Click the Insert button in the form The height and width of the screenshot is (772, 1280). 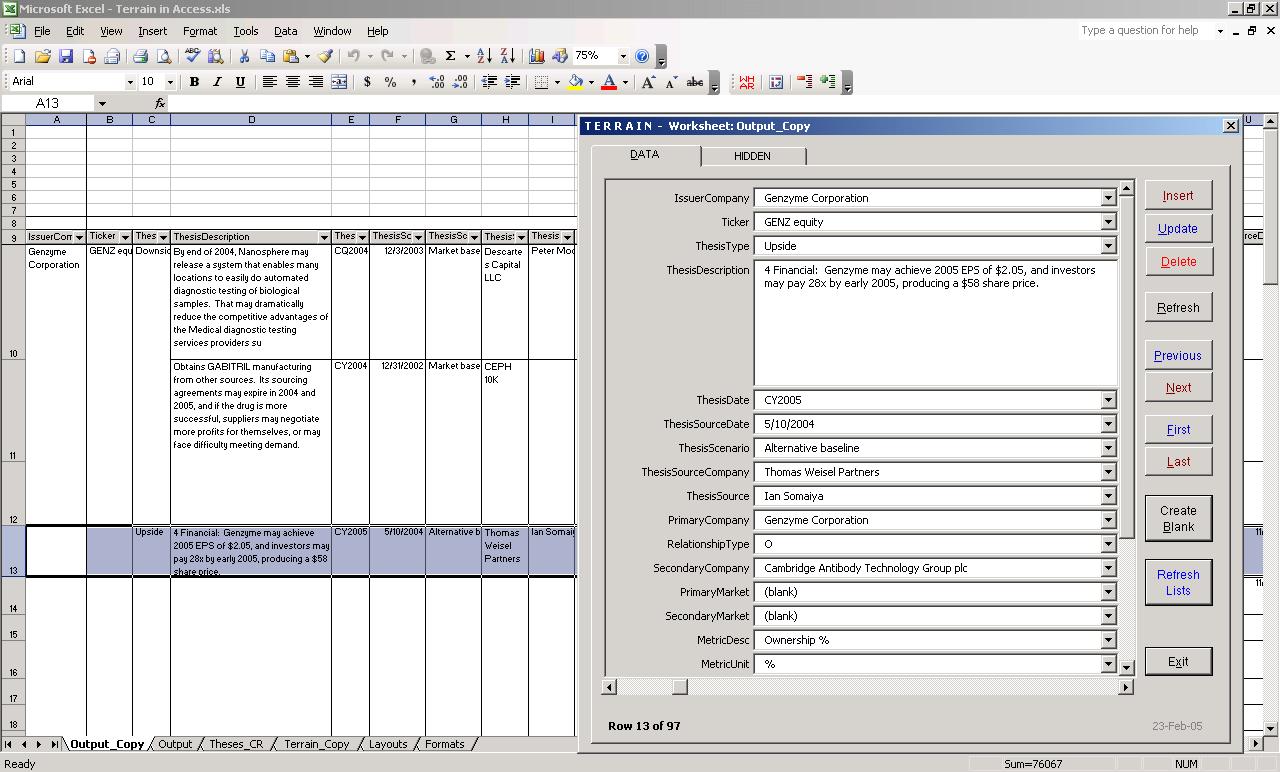(x=1178, y=196)
